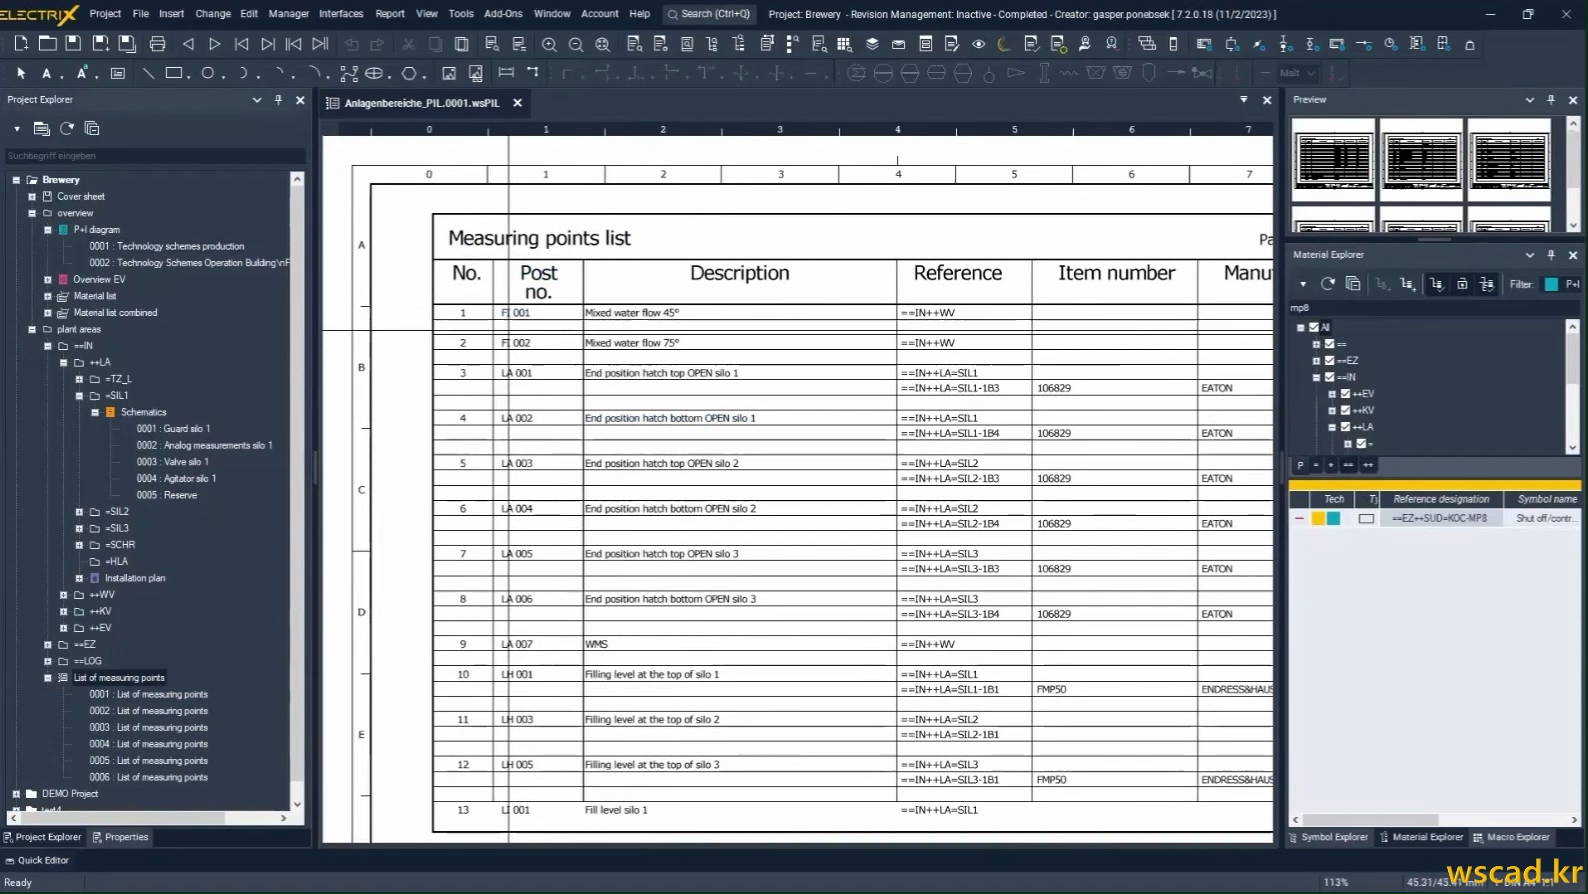
Task: Click the New document icon
Action: tap(21, 44)
